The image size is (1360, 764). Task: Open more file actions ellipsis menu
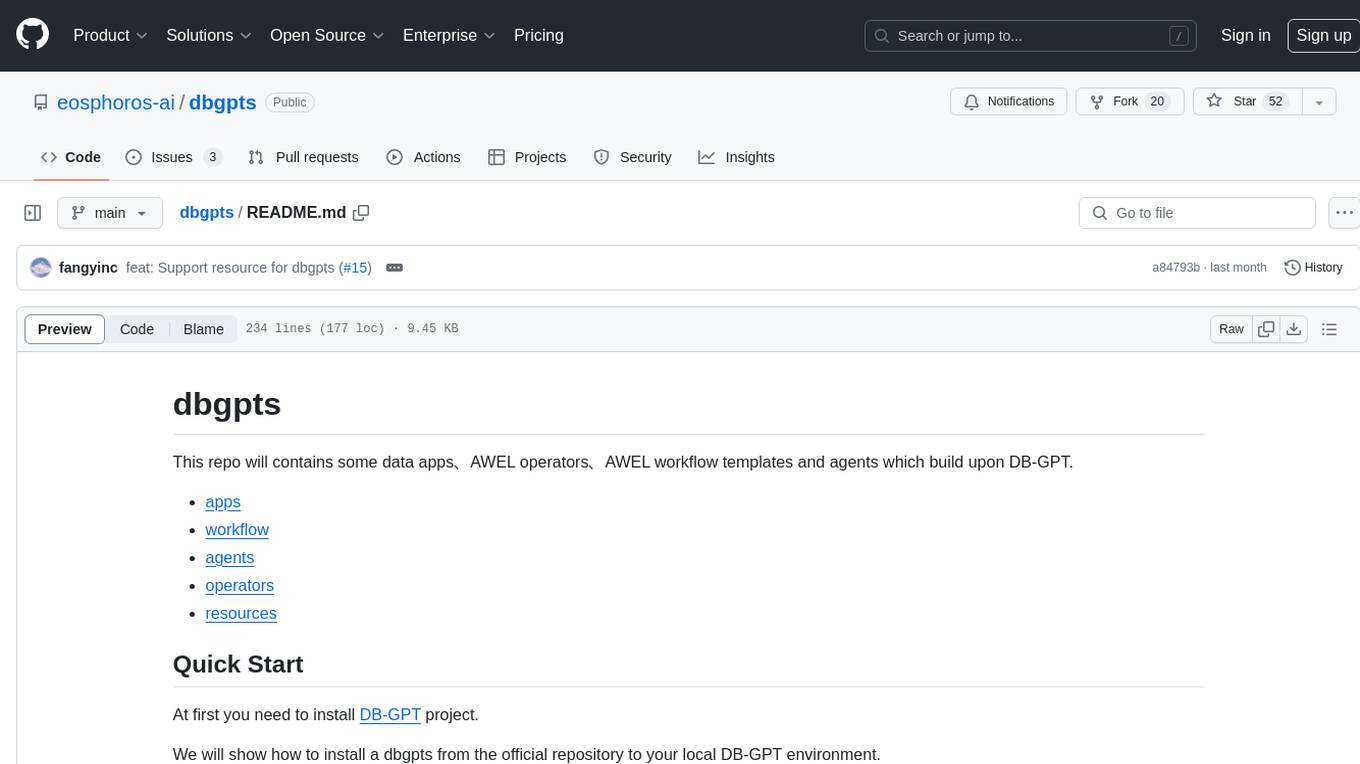point(1344,213)
